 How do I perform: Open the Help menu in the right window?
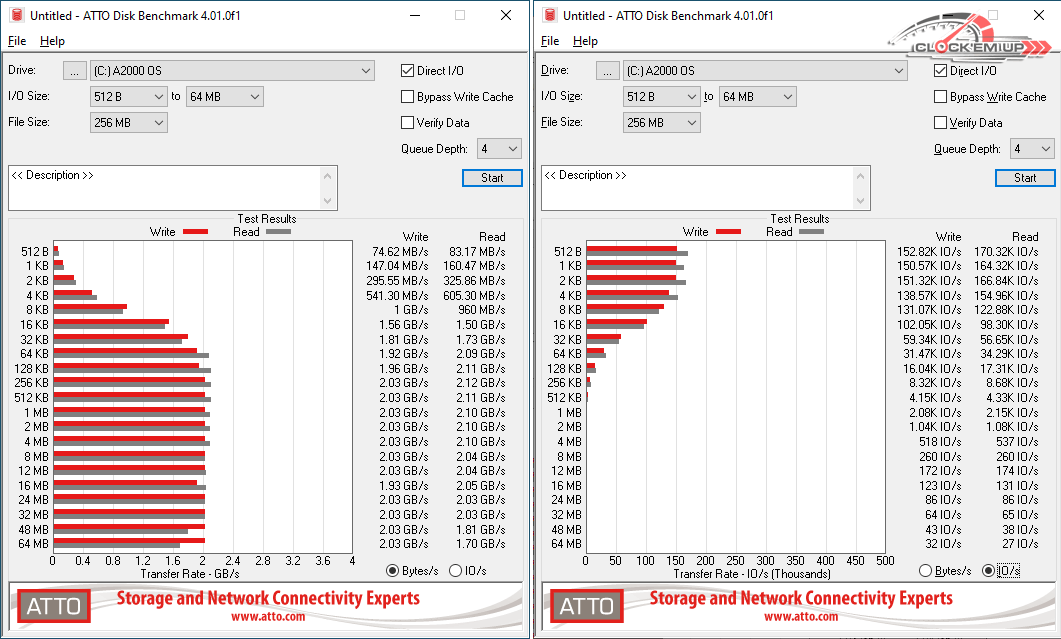coord(585,41)
